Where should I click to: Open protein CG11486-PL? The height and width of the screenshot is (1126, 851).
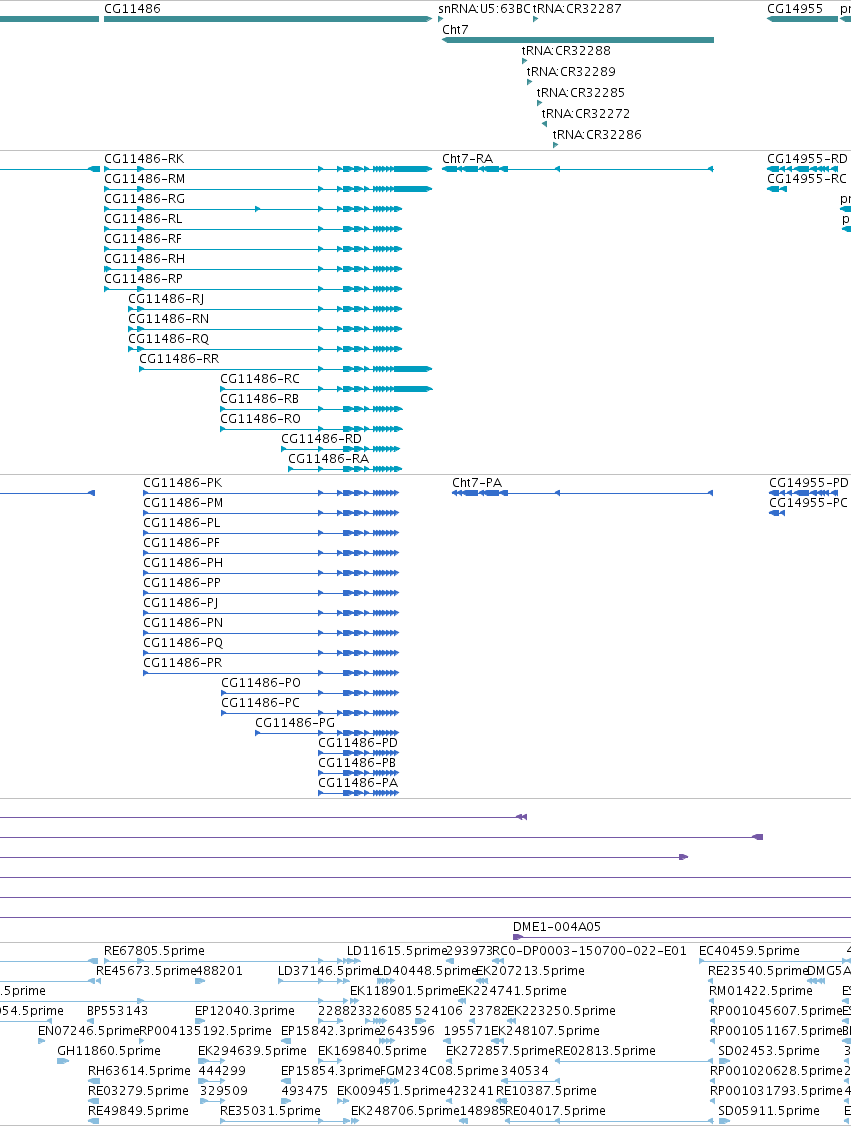(182, 523)
